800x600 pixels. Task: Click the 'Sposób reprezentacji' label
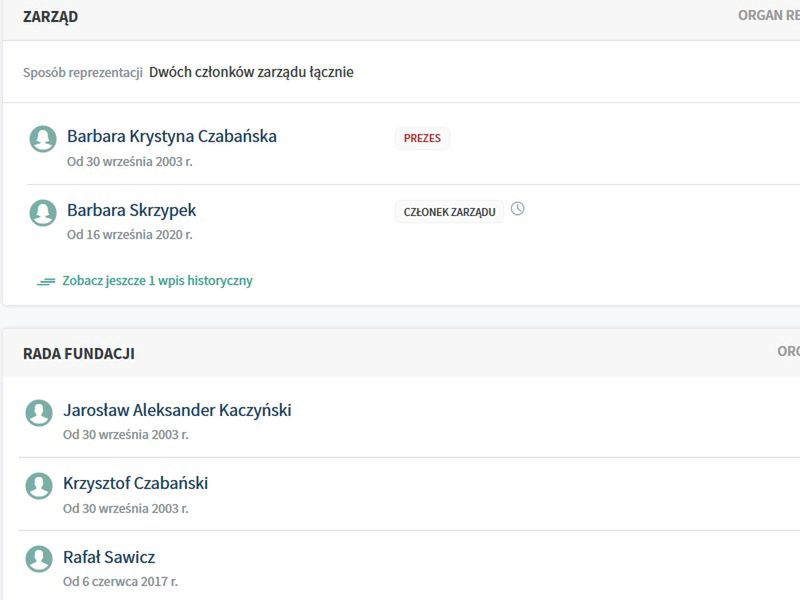(x=83, y=73)
